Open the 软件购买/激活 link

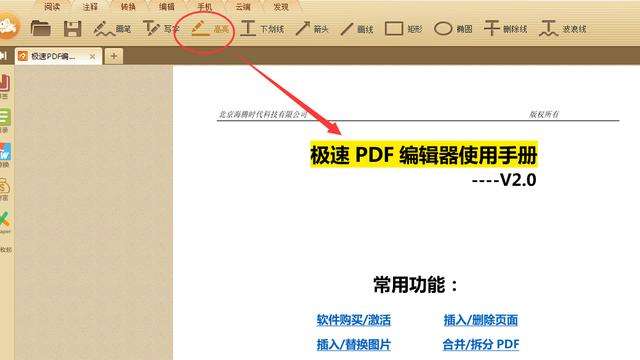[353, 320]
